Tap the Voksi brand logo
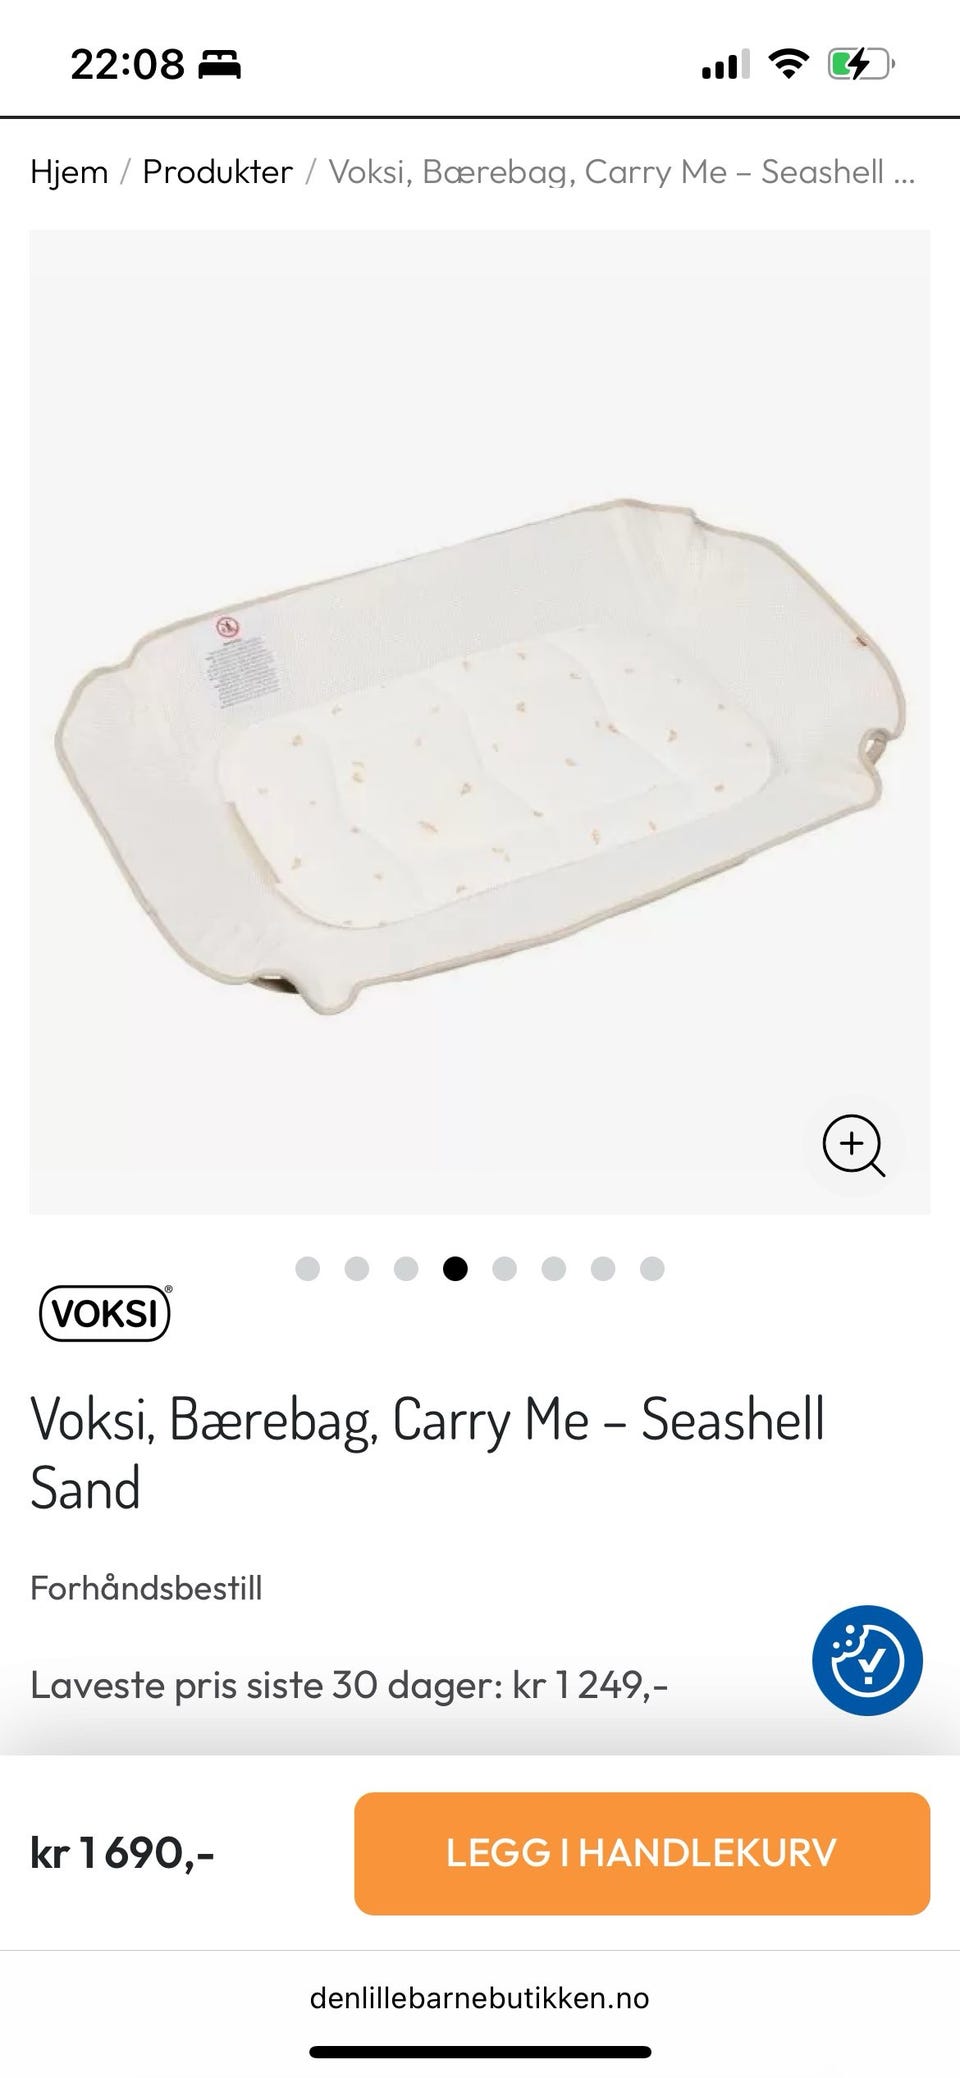The width and height of the screenshot is (960, 2078). 105,1313
